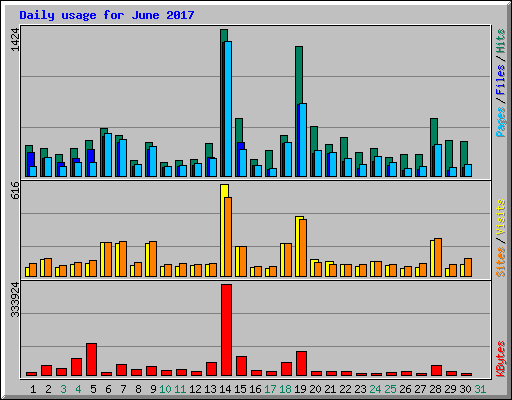
Task: Click the title 'Daily usage for June 2017'
Action: click(107, 15)
